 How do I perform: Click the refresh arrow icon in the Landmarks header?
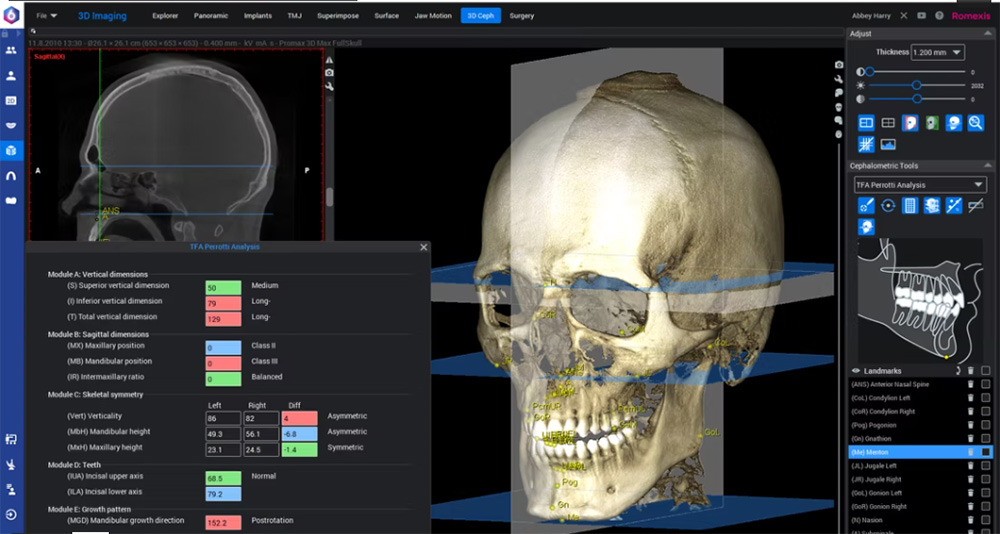click(x=958, y=371)
